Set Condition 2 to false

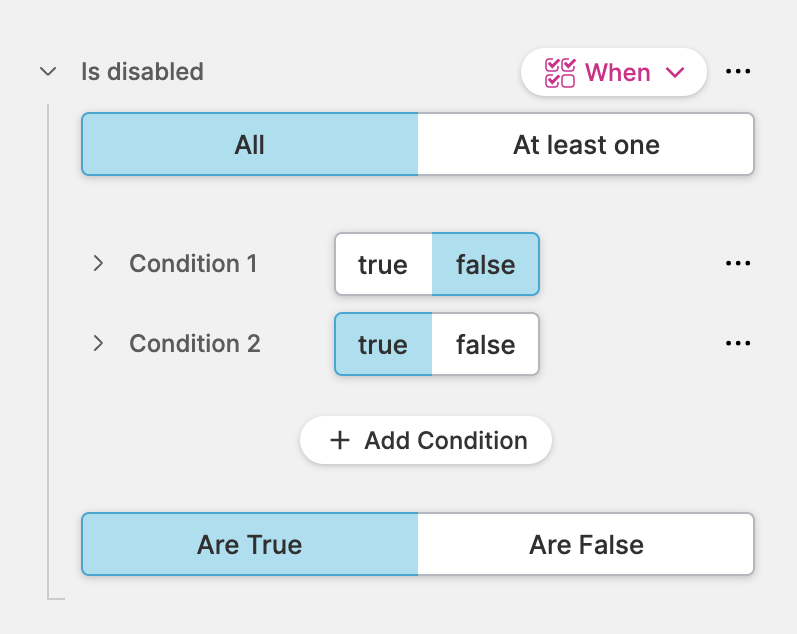point(486,345)
